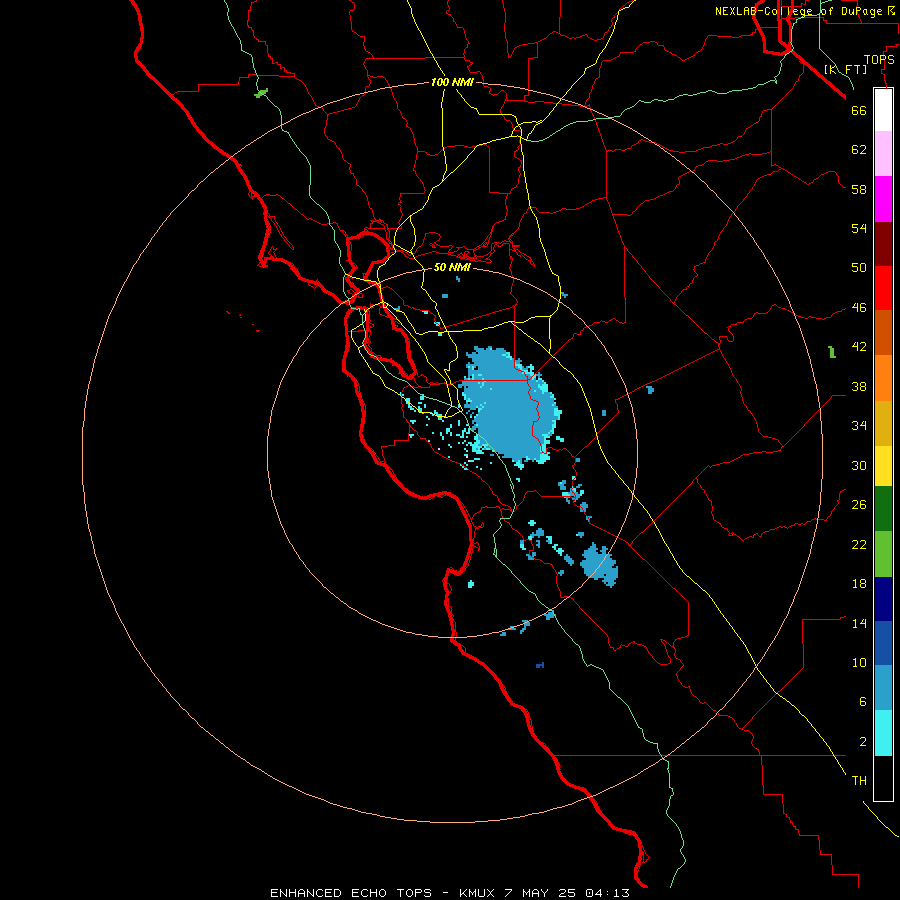Click the 100 NMI range ring label

coord(452,82)
